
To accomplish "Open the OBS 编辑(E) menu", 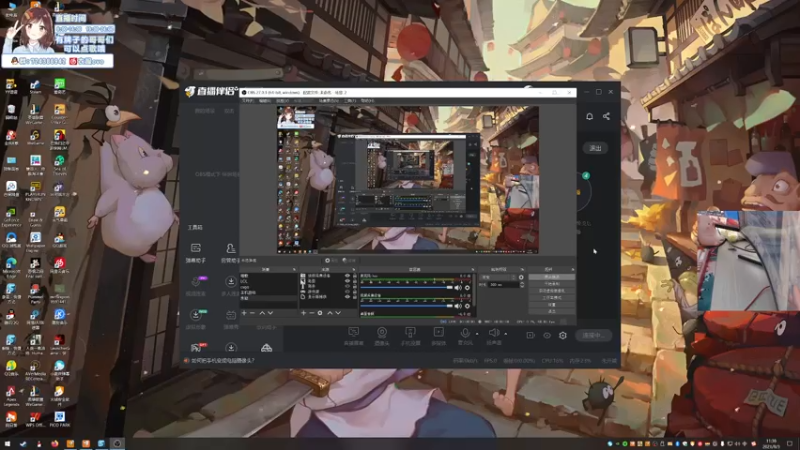I will click(x=265, y=101).
